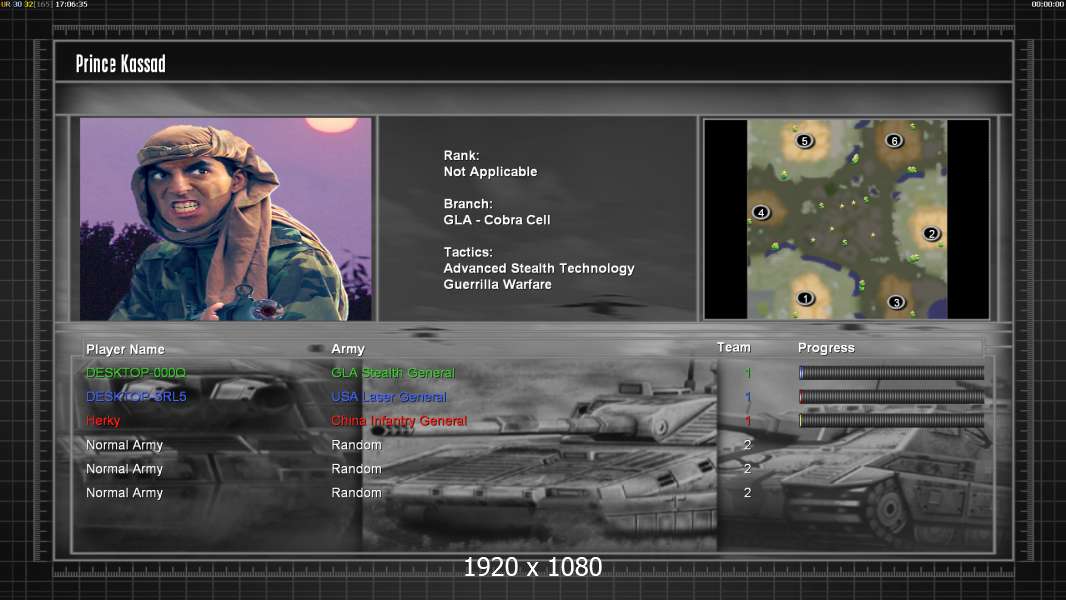The width and height of the screenshot is (1066, 600).
Task: Click the 'Not Applicable' rank value
Action: [x=490, y=172]
